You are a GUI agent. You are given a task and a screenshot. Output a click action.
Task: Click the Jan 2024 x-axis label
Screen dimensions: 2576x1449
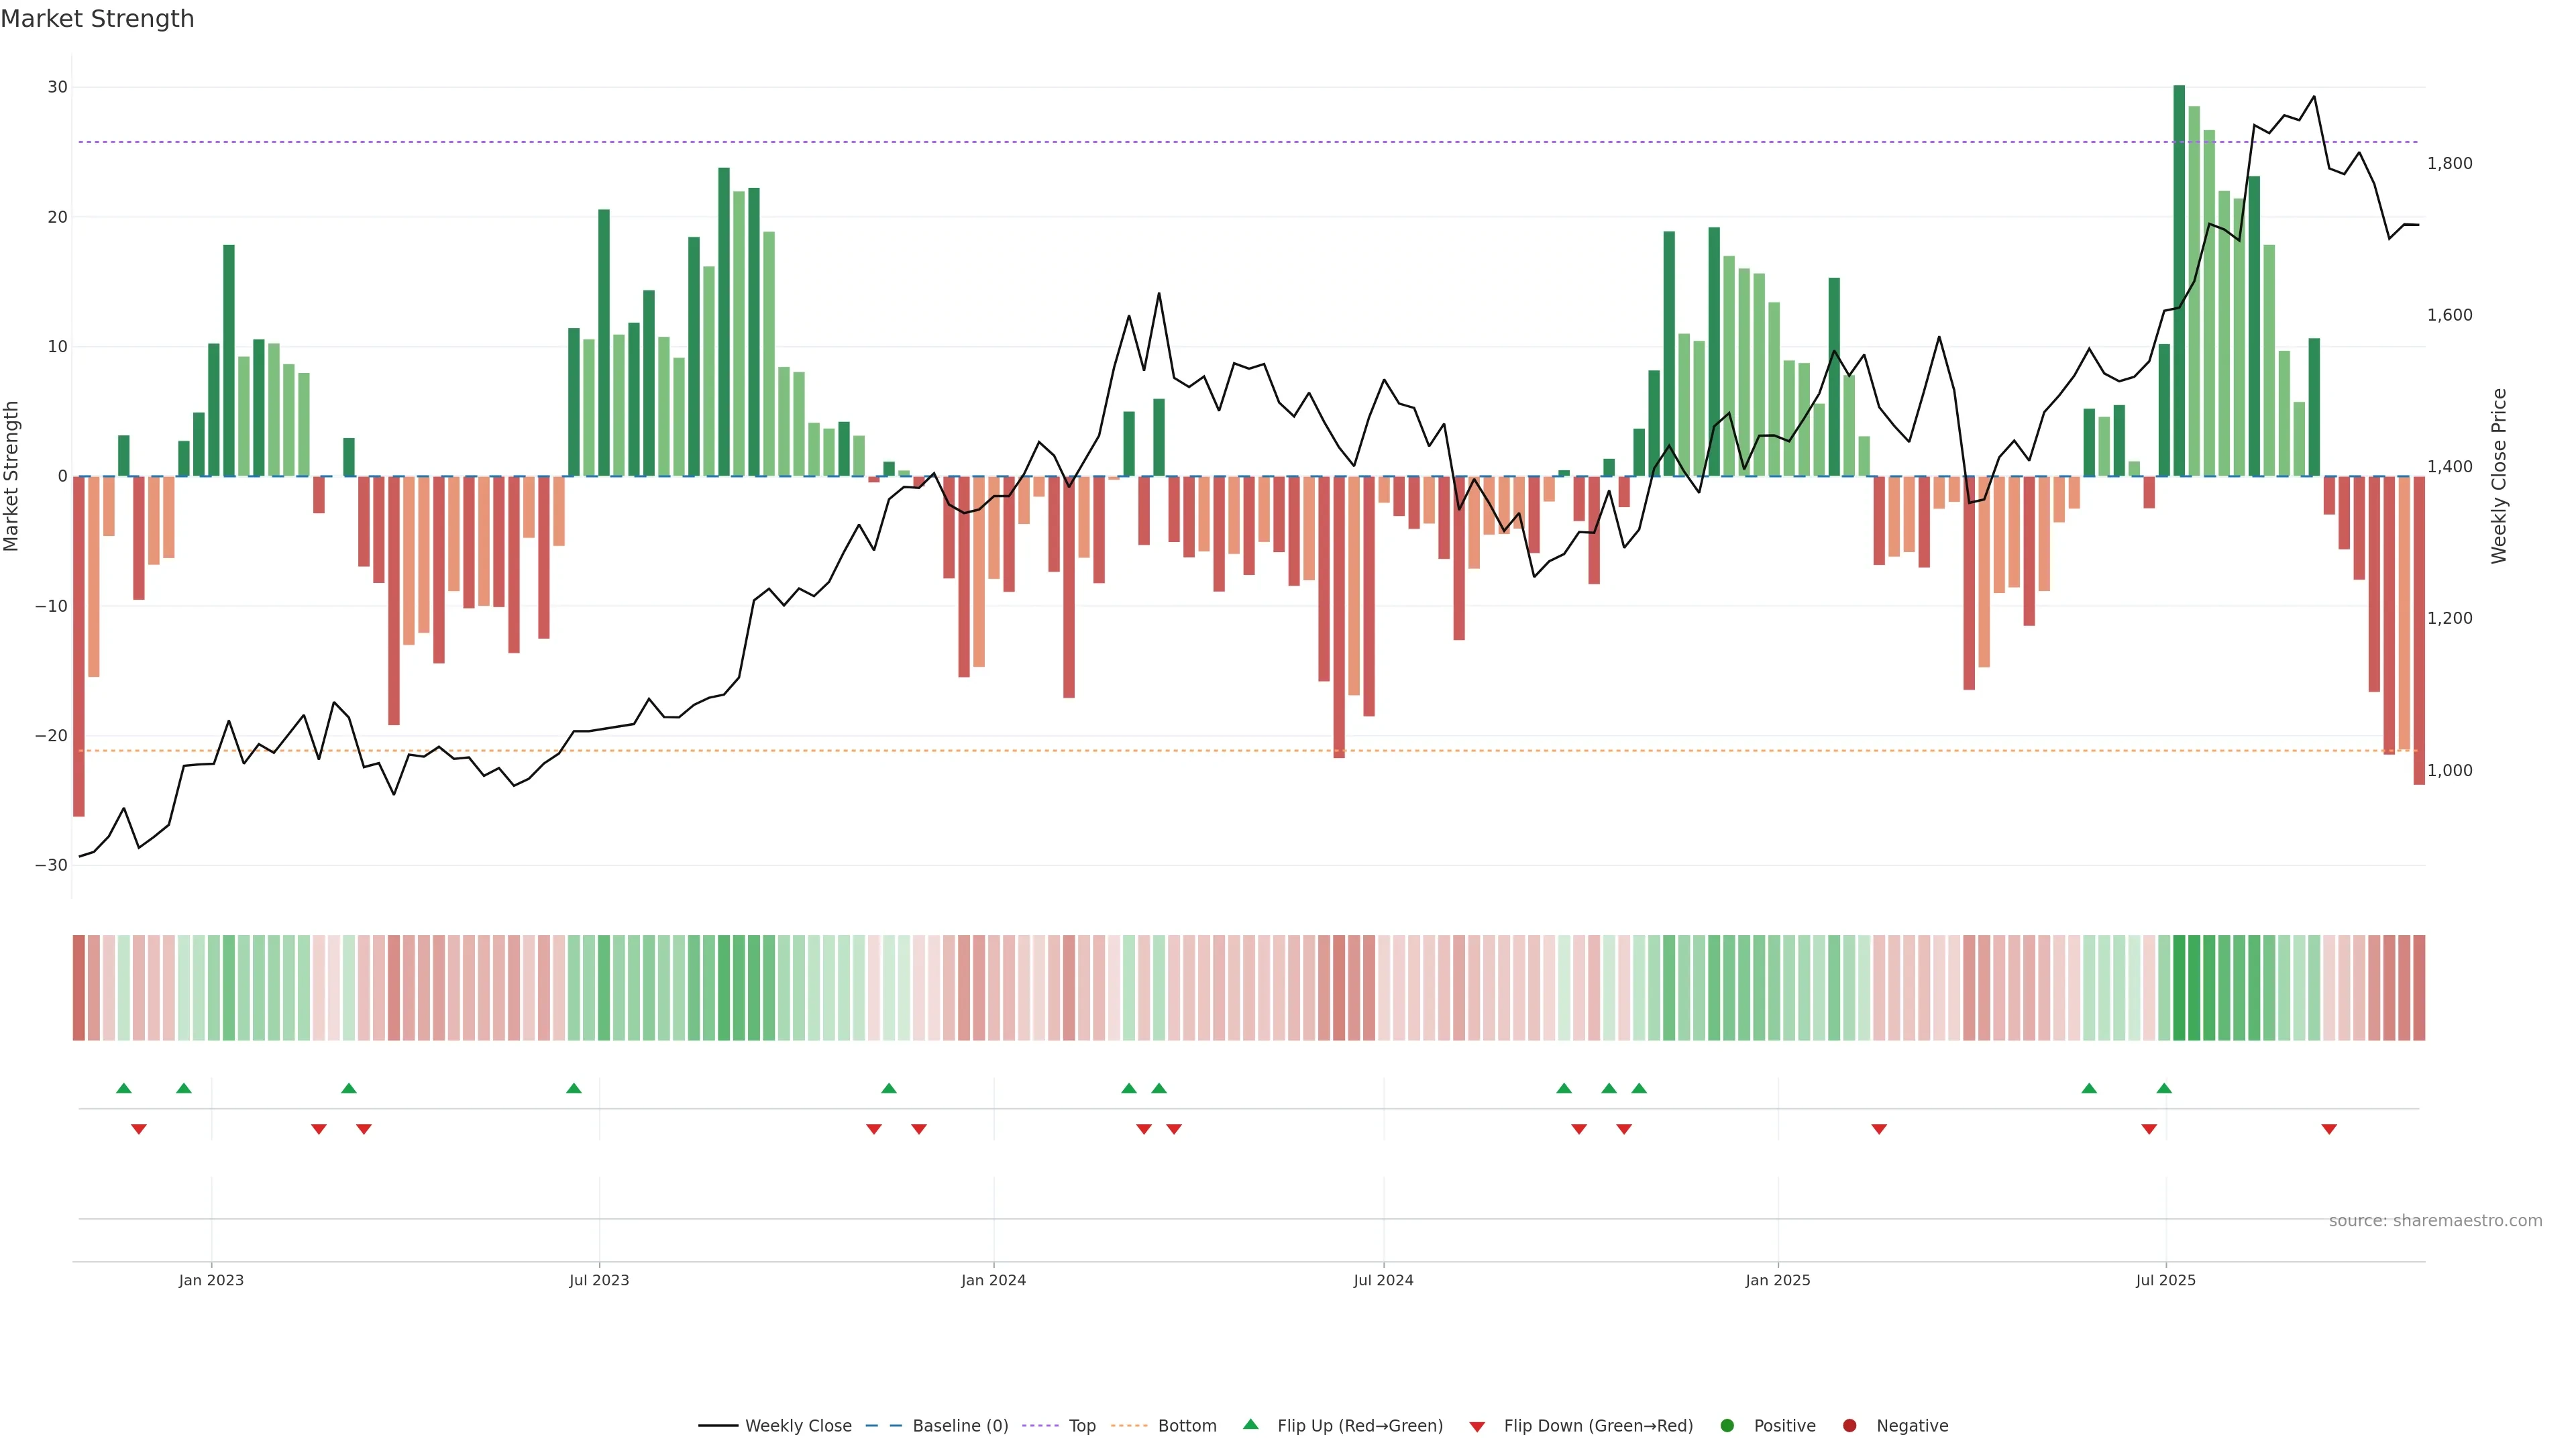pos(993,1280)
